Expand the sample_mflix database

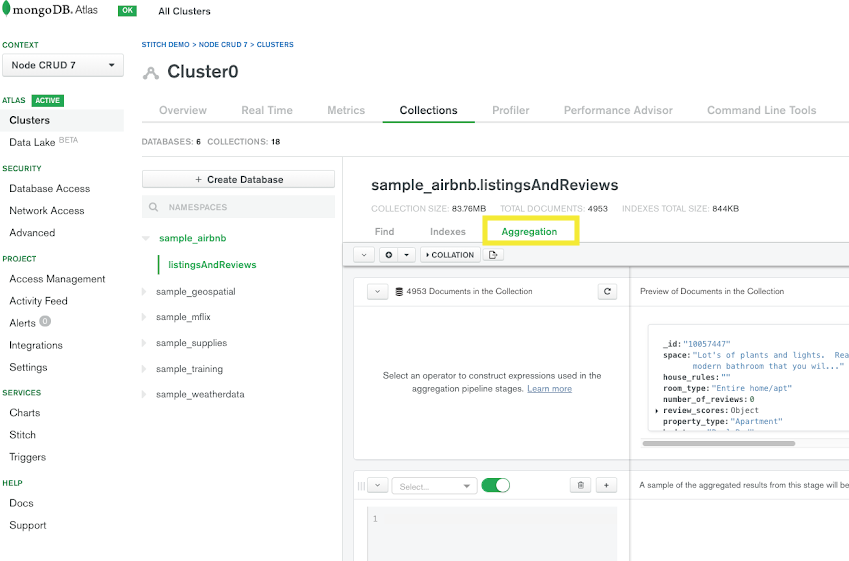pyautogui.click(x=144, y=317)
